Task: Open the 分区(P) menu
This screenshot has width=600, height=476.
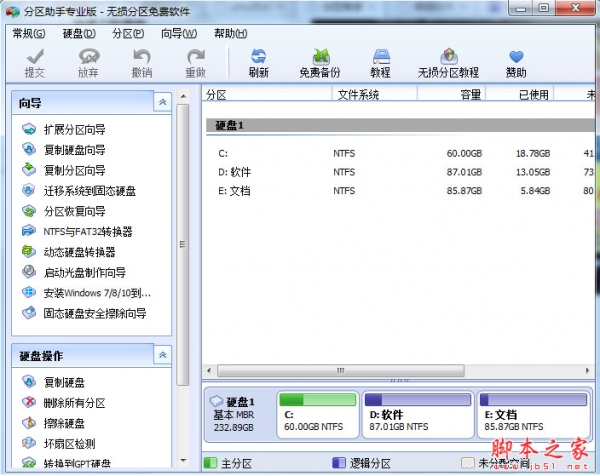Action: click(128, 34)
